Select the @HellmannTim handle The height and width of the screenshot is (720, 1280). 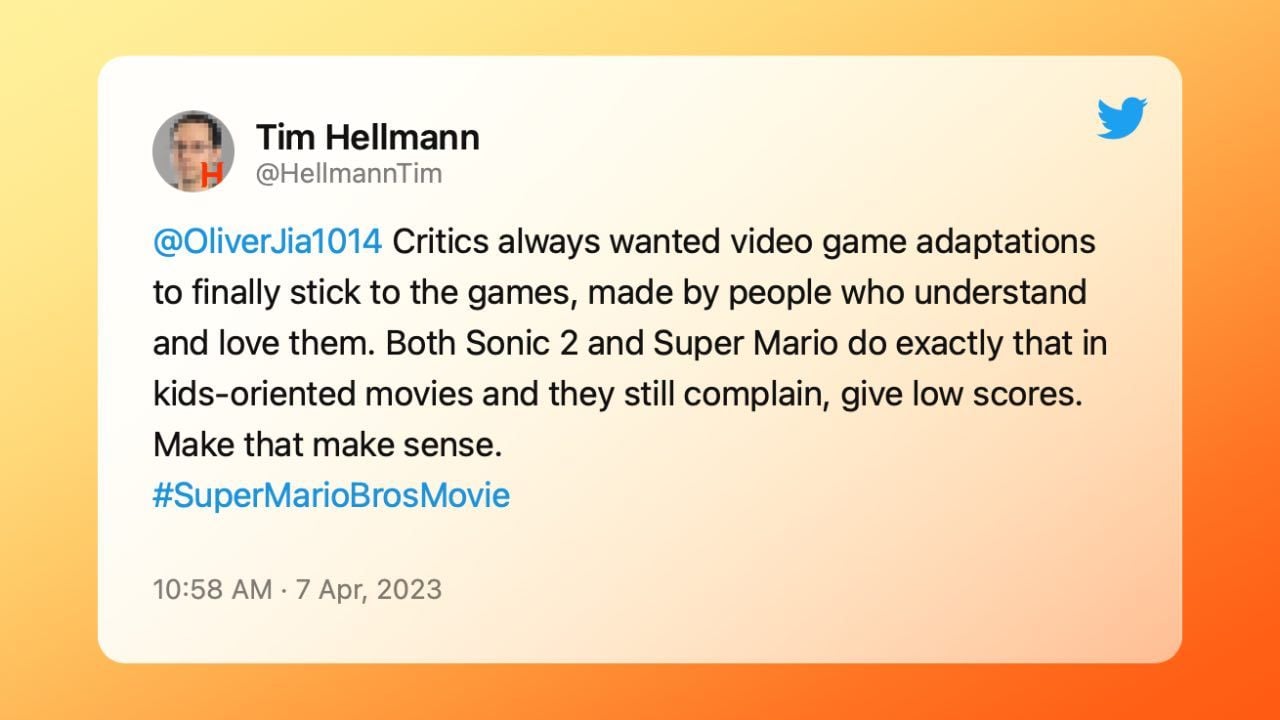point(349,174)
